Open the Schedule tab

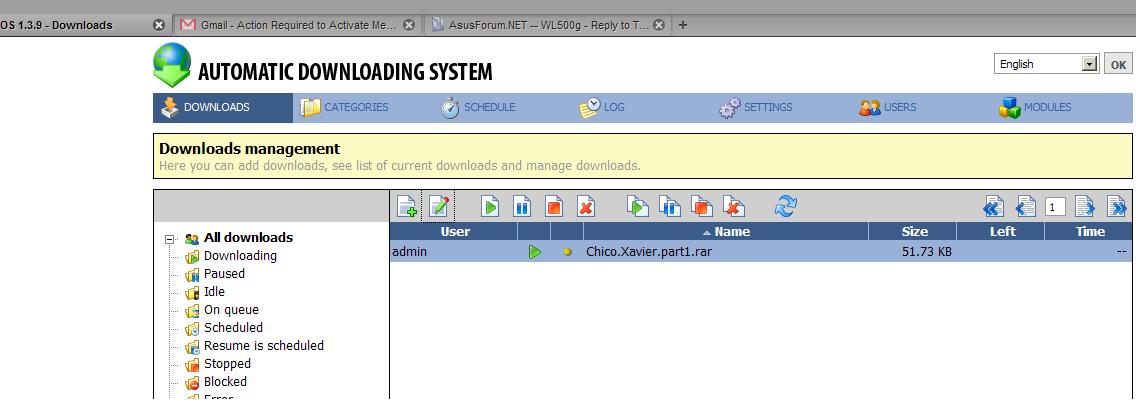click(x=478, y=107)
